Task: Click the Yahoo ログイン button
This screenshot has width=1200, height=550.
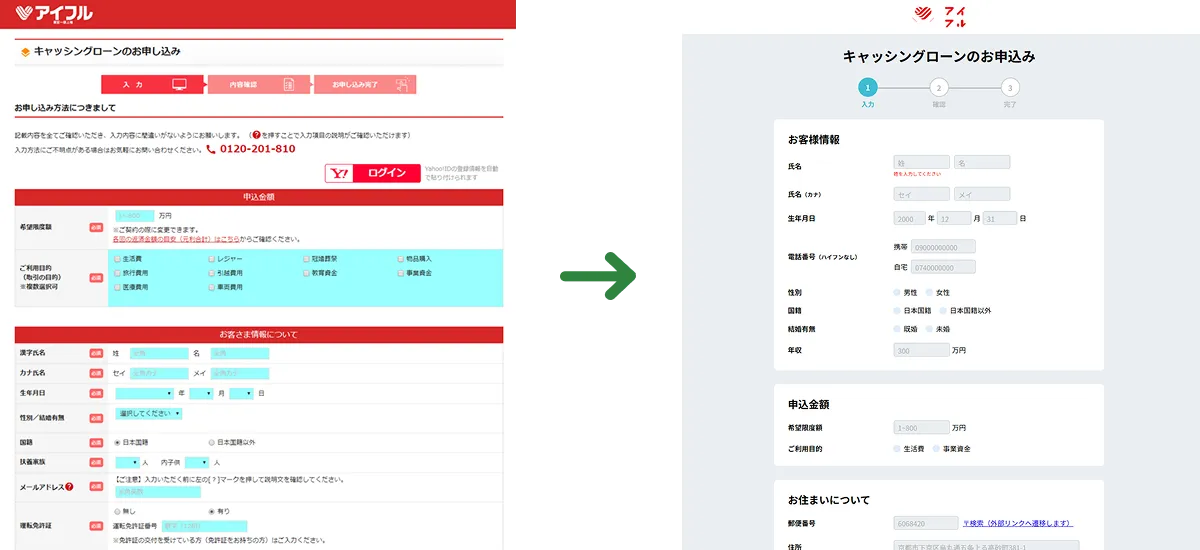Action: coord(372,173)
